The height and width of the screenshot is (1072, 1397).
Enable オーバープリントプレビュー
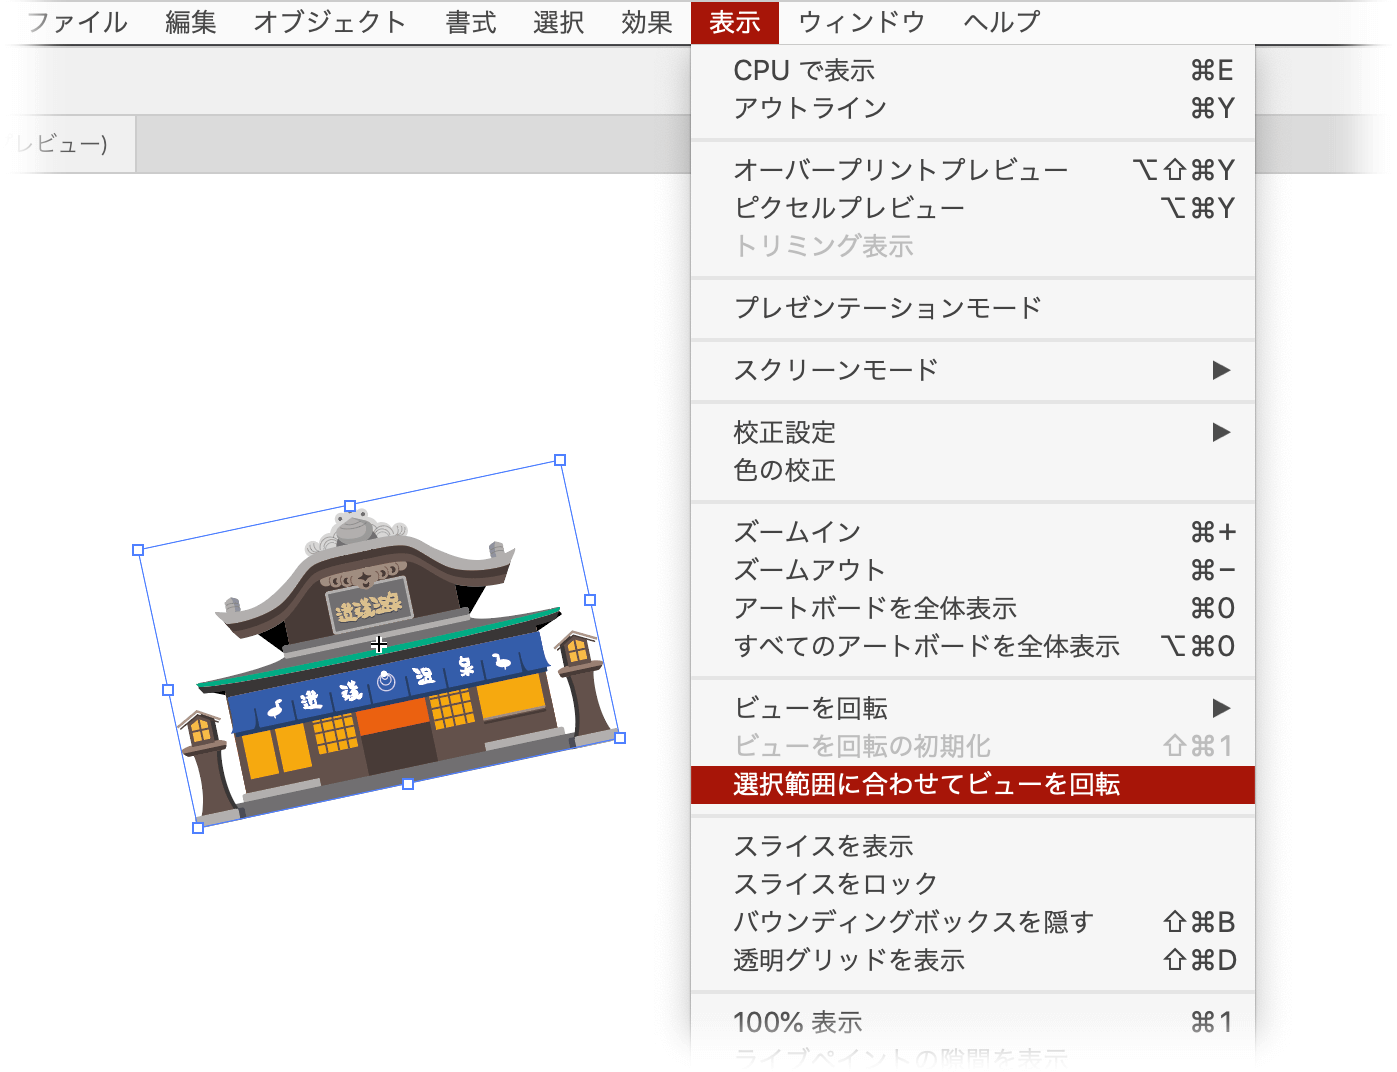(973, 170)
